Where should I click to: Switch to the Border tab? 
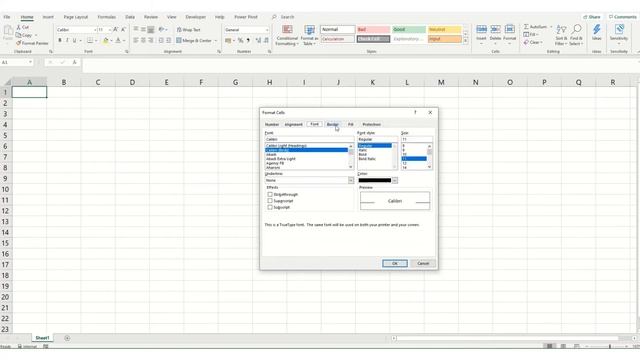point(333,124)
